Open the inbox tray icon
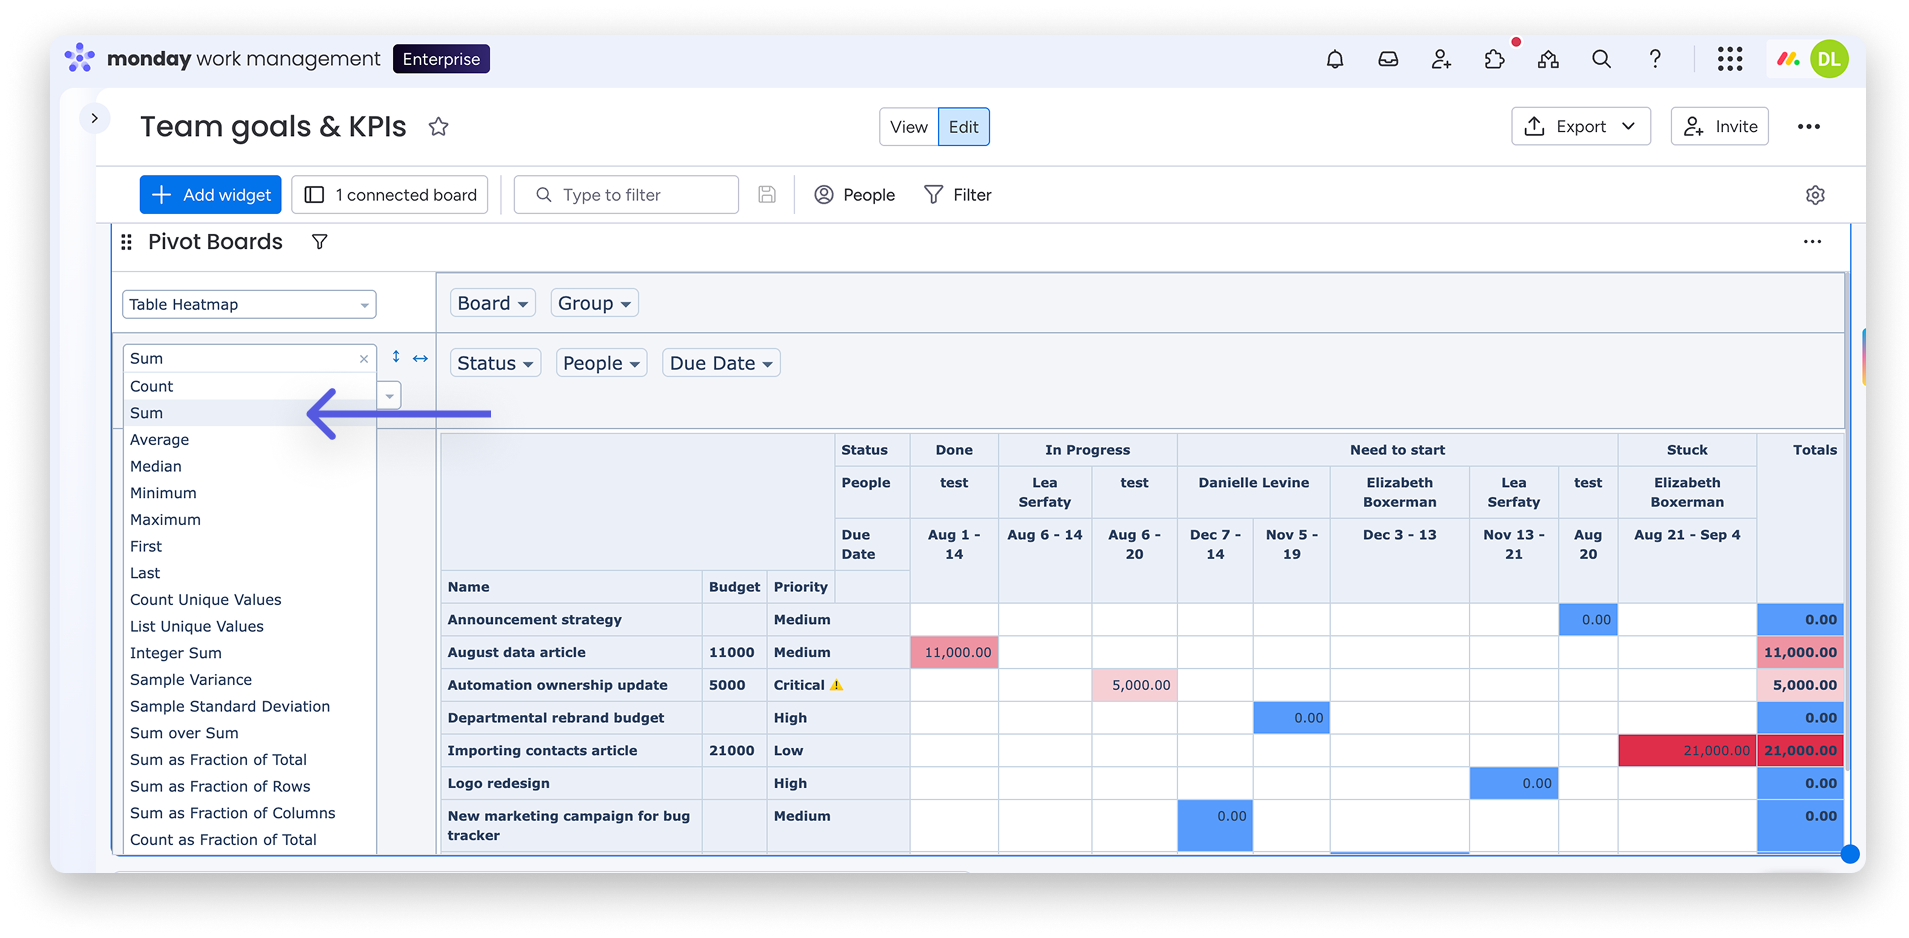Screen dimensions: 1909x938 [1388, 60]
